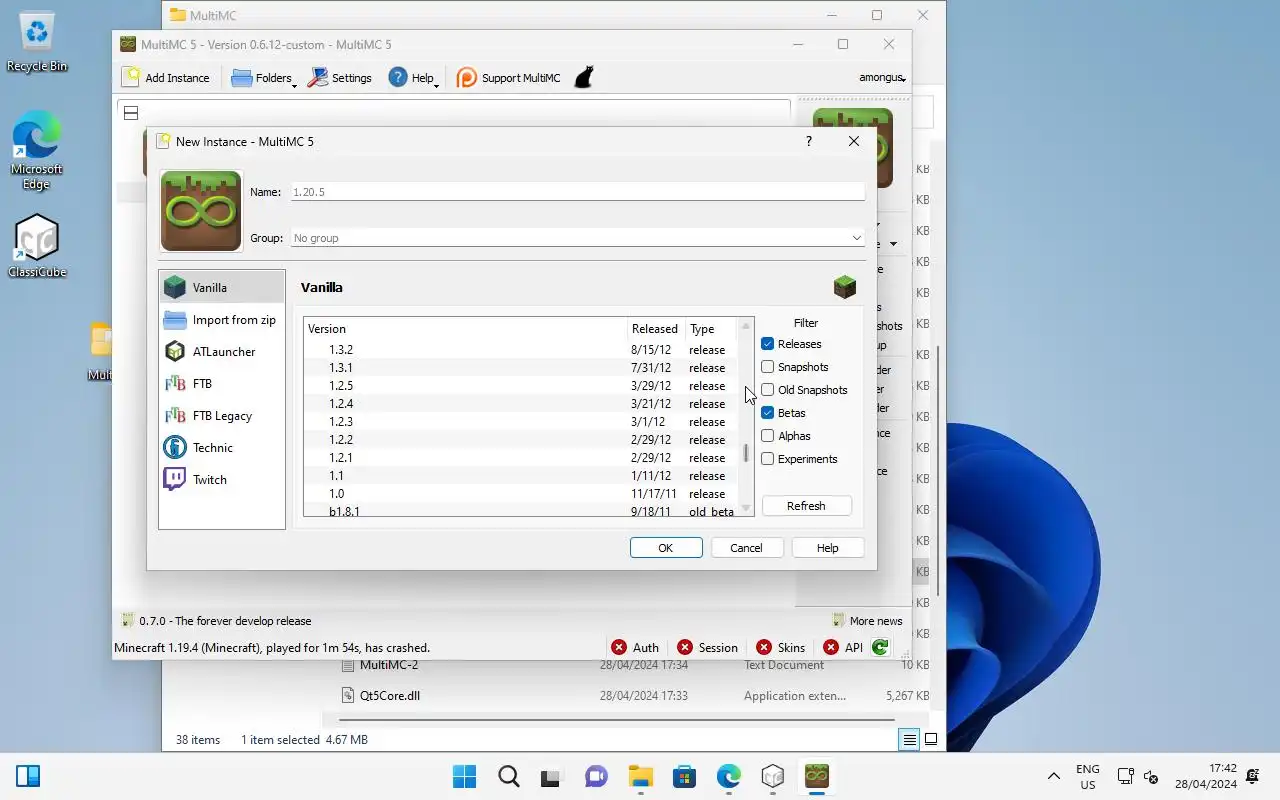
Task: Select version 1.2.5 in list
Action: [521, 386]
